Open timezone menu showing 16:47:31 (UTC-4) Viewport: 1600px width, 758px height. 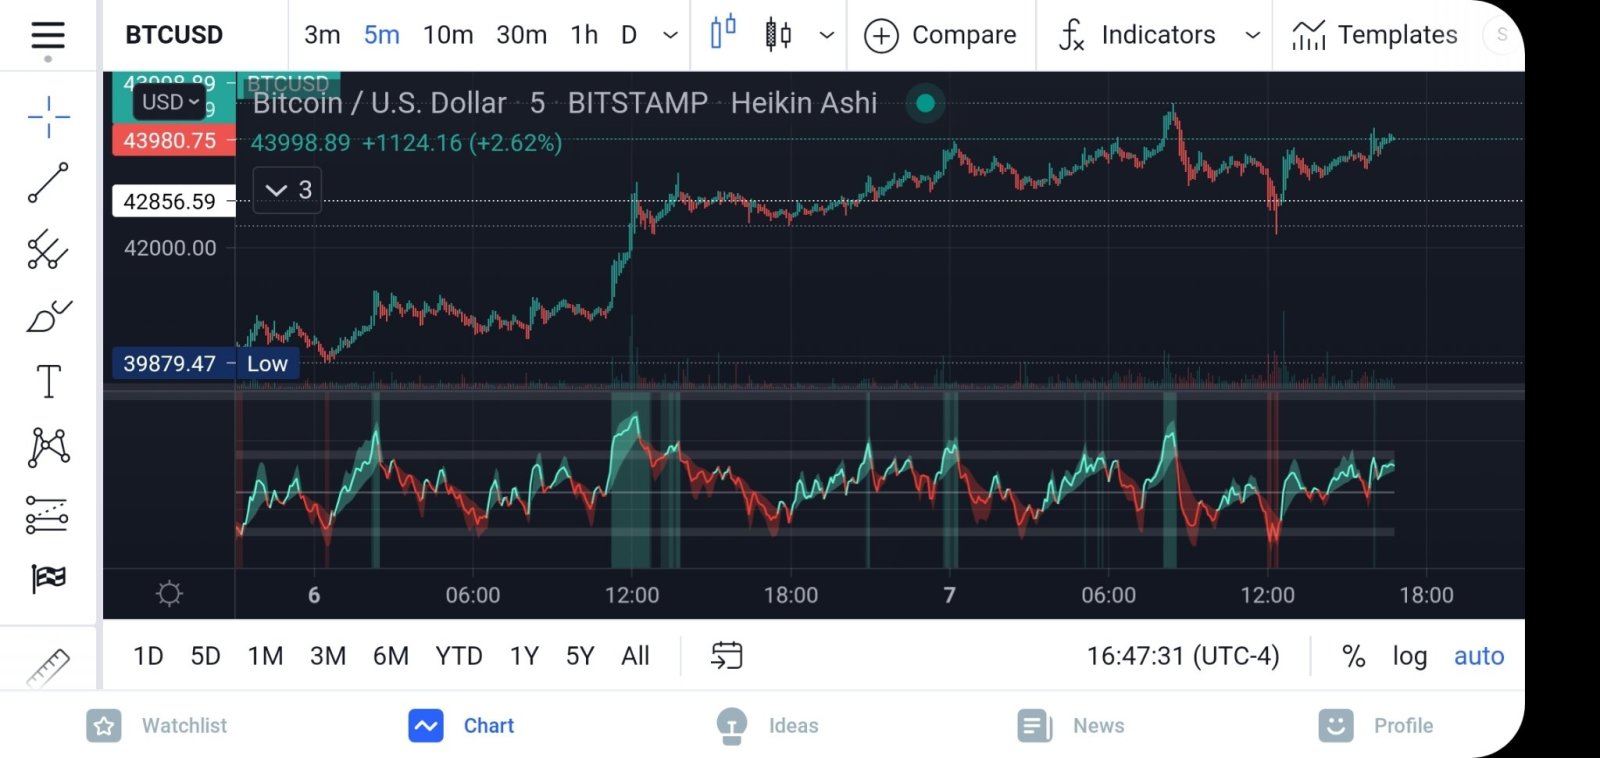point(1183,656)
